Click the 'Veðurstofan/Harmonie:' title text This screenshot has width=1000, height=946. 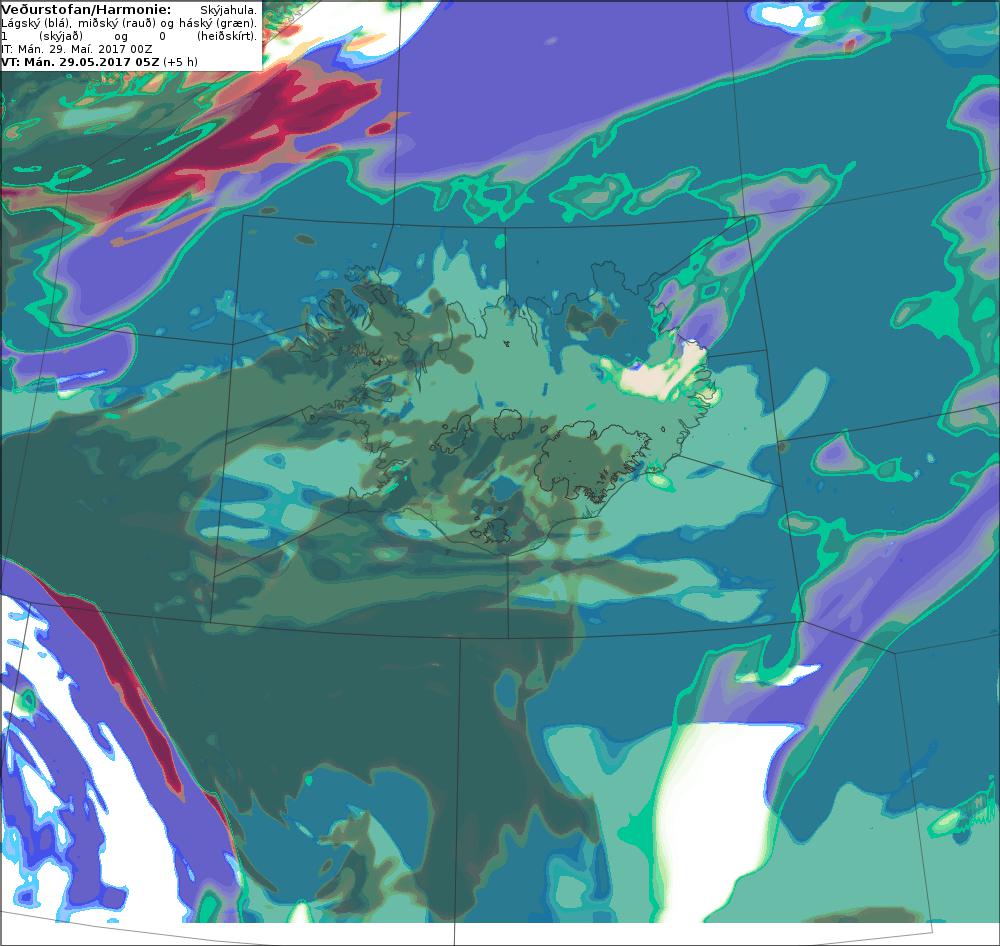click(86, 10)
